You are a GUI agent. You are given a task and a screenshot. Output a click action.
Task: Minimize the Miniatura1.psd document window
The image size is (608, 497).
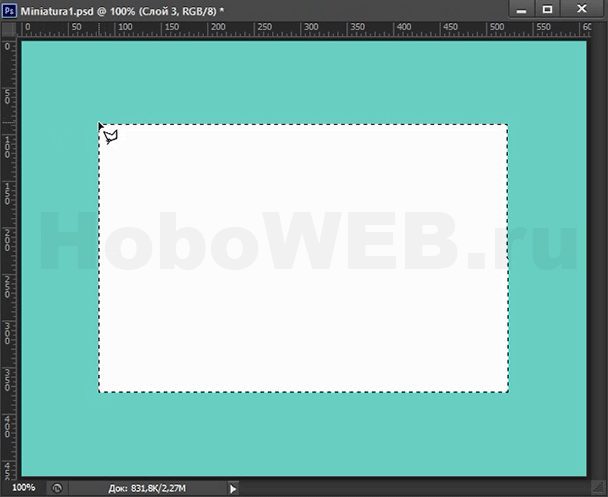point(522,9)
